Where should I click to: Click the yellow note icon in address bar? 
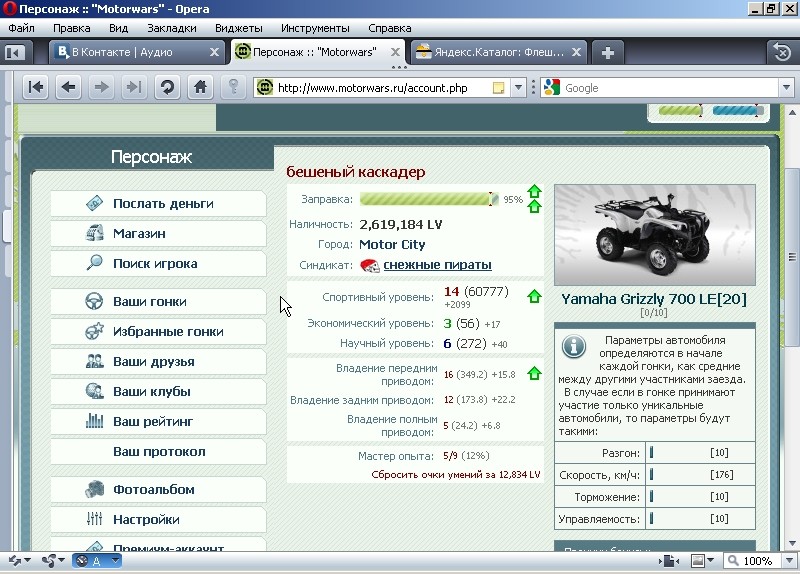pyautogui.click(x=498, y=88)
